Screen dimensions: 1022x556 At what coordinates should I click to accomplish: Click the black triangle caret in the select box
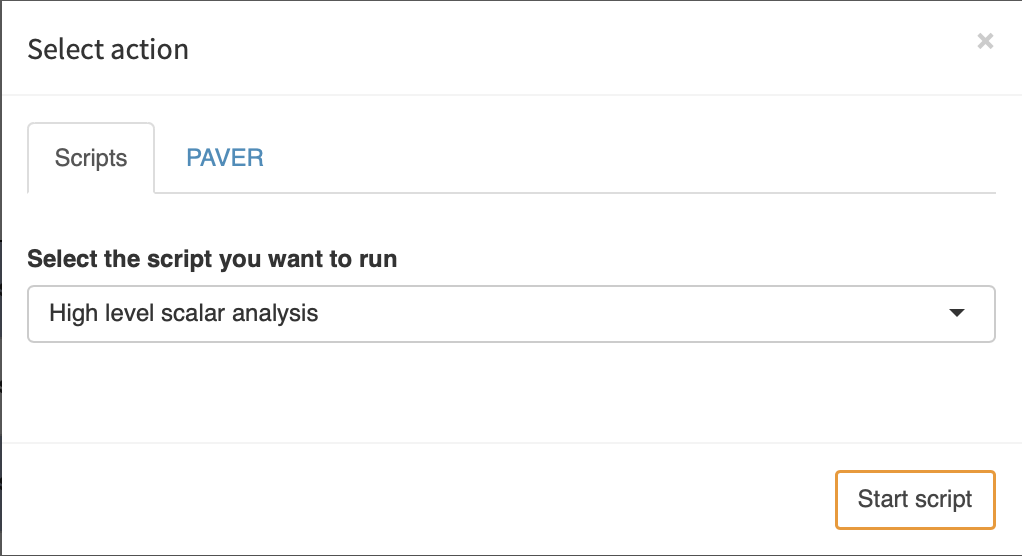[x=956, y=314]
